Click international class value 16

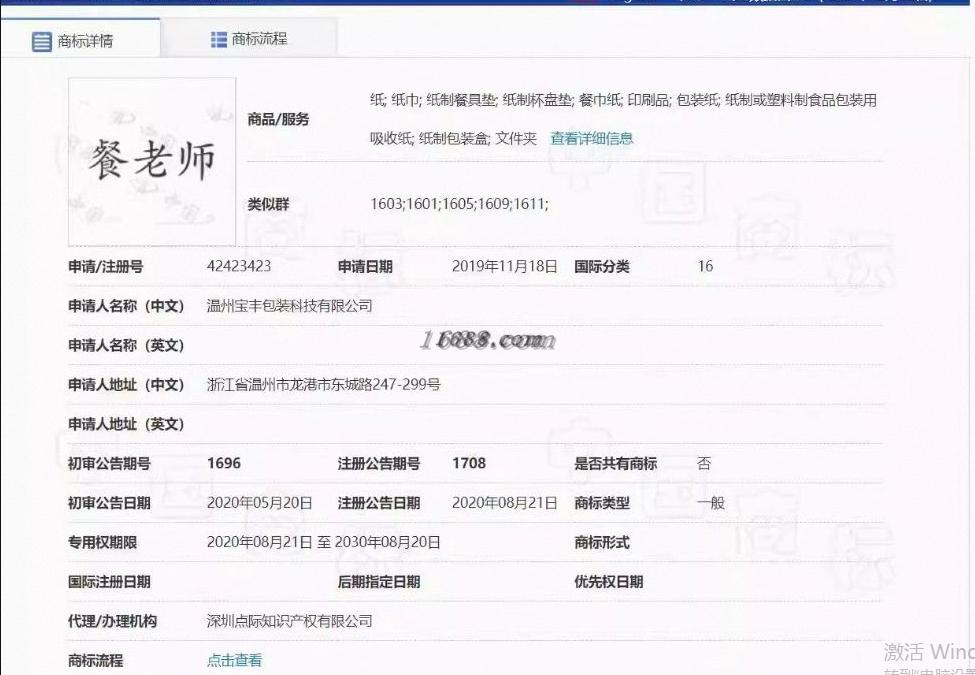(x=705, y=267)
